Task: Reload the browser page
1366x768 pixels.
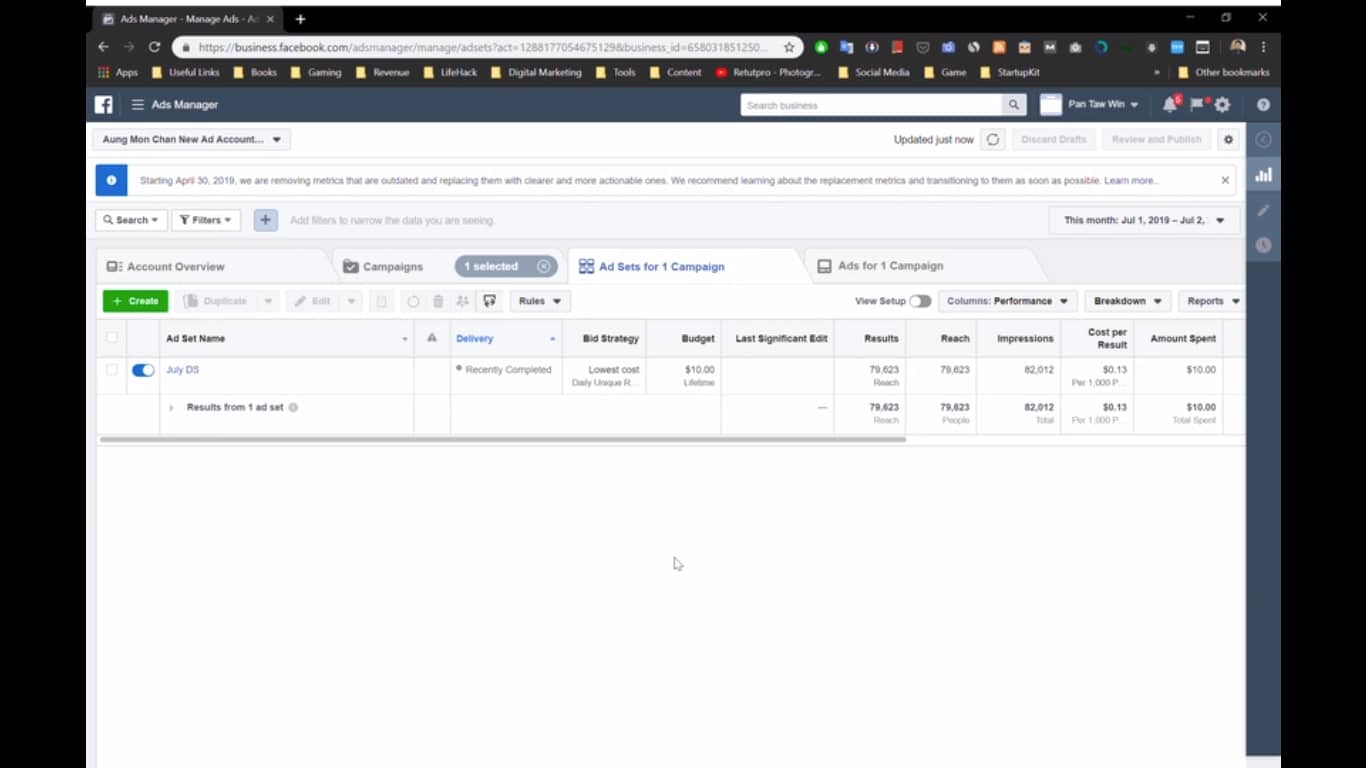Action: pyautogui.click(x=154, y=47)
